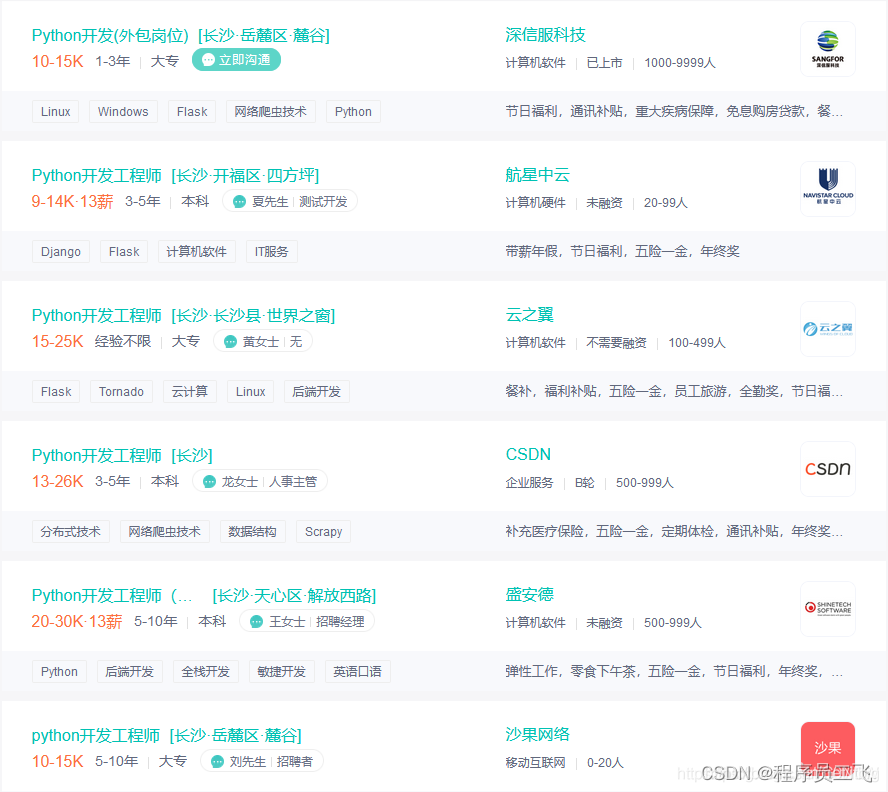The height and width of the screenshot is (792, 888).
Task: Click the 立即沟通 chat button
Action: [x=236, y=59]
